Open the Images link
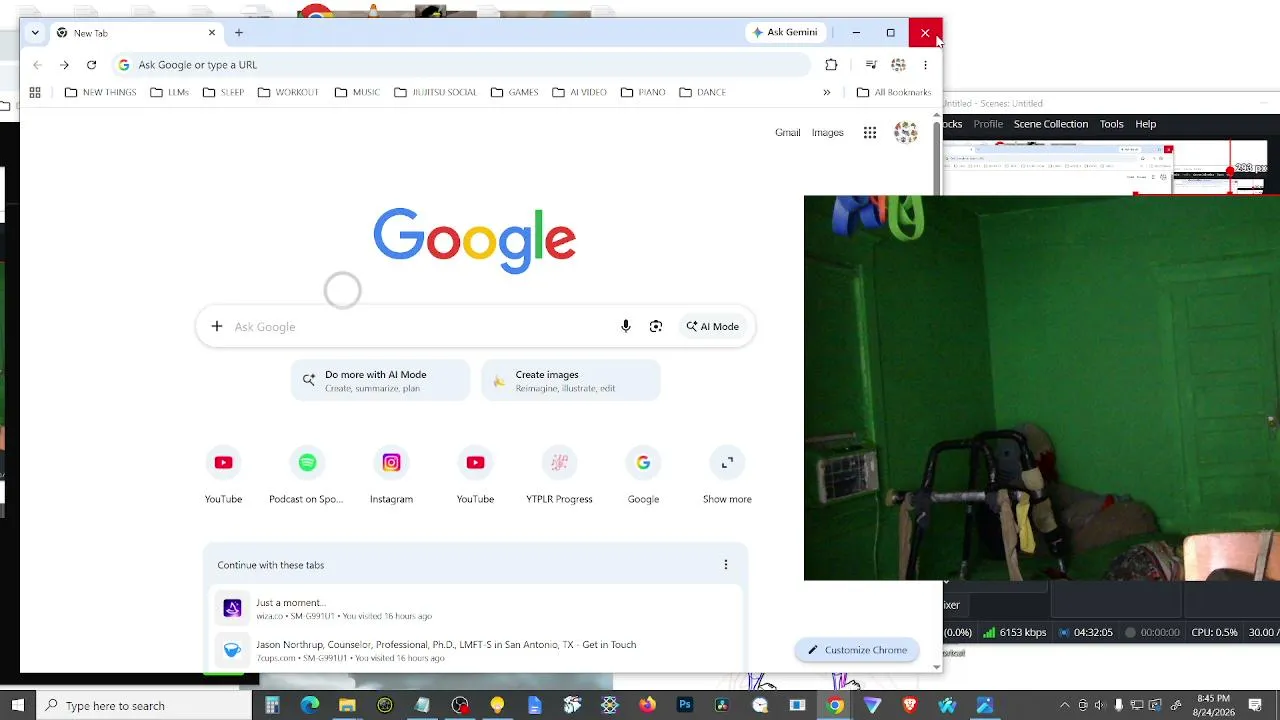Screen dimensions: 1280x720 coord(828,133)
